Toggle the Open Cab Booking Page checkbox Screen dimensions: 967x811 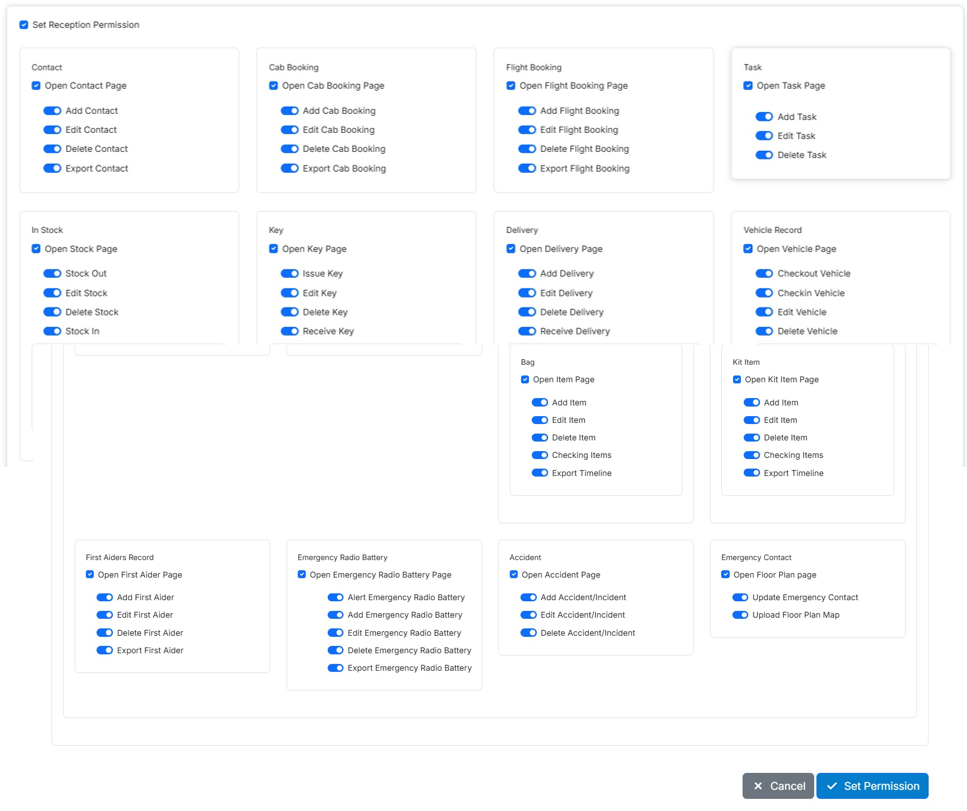(273, 86)
